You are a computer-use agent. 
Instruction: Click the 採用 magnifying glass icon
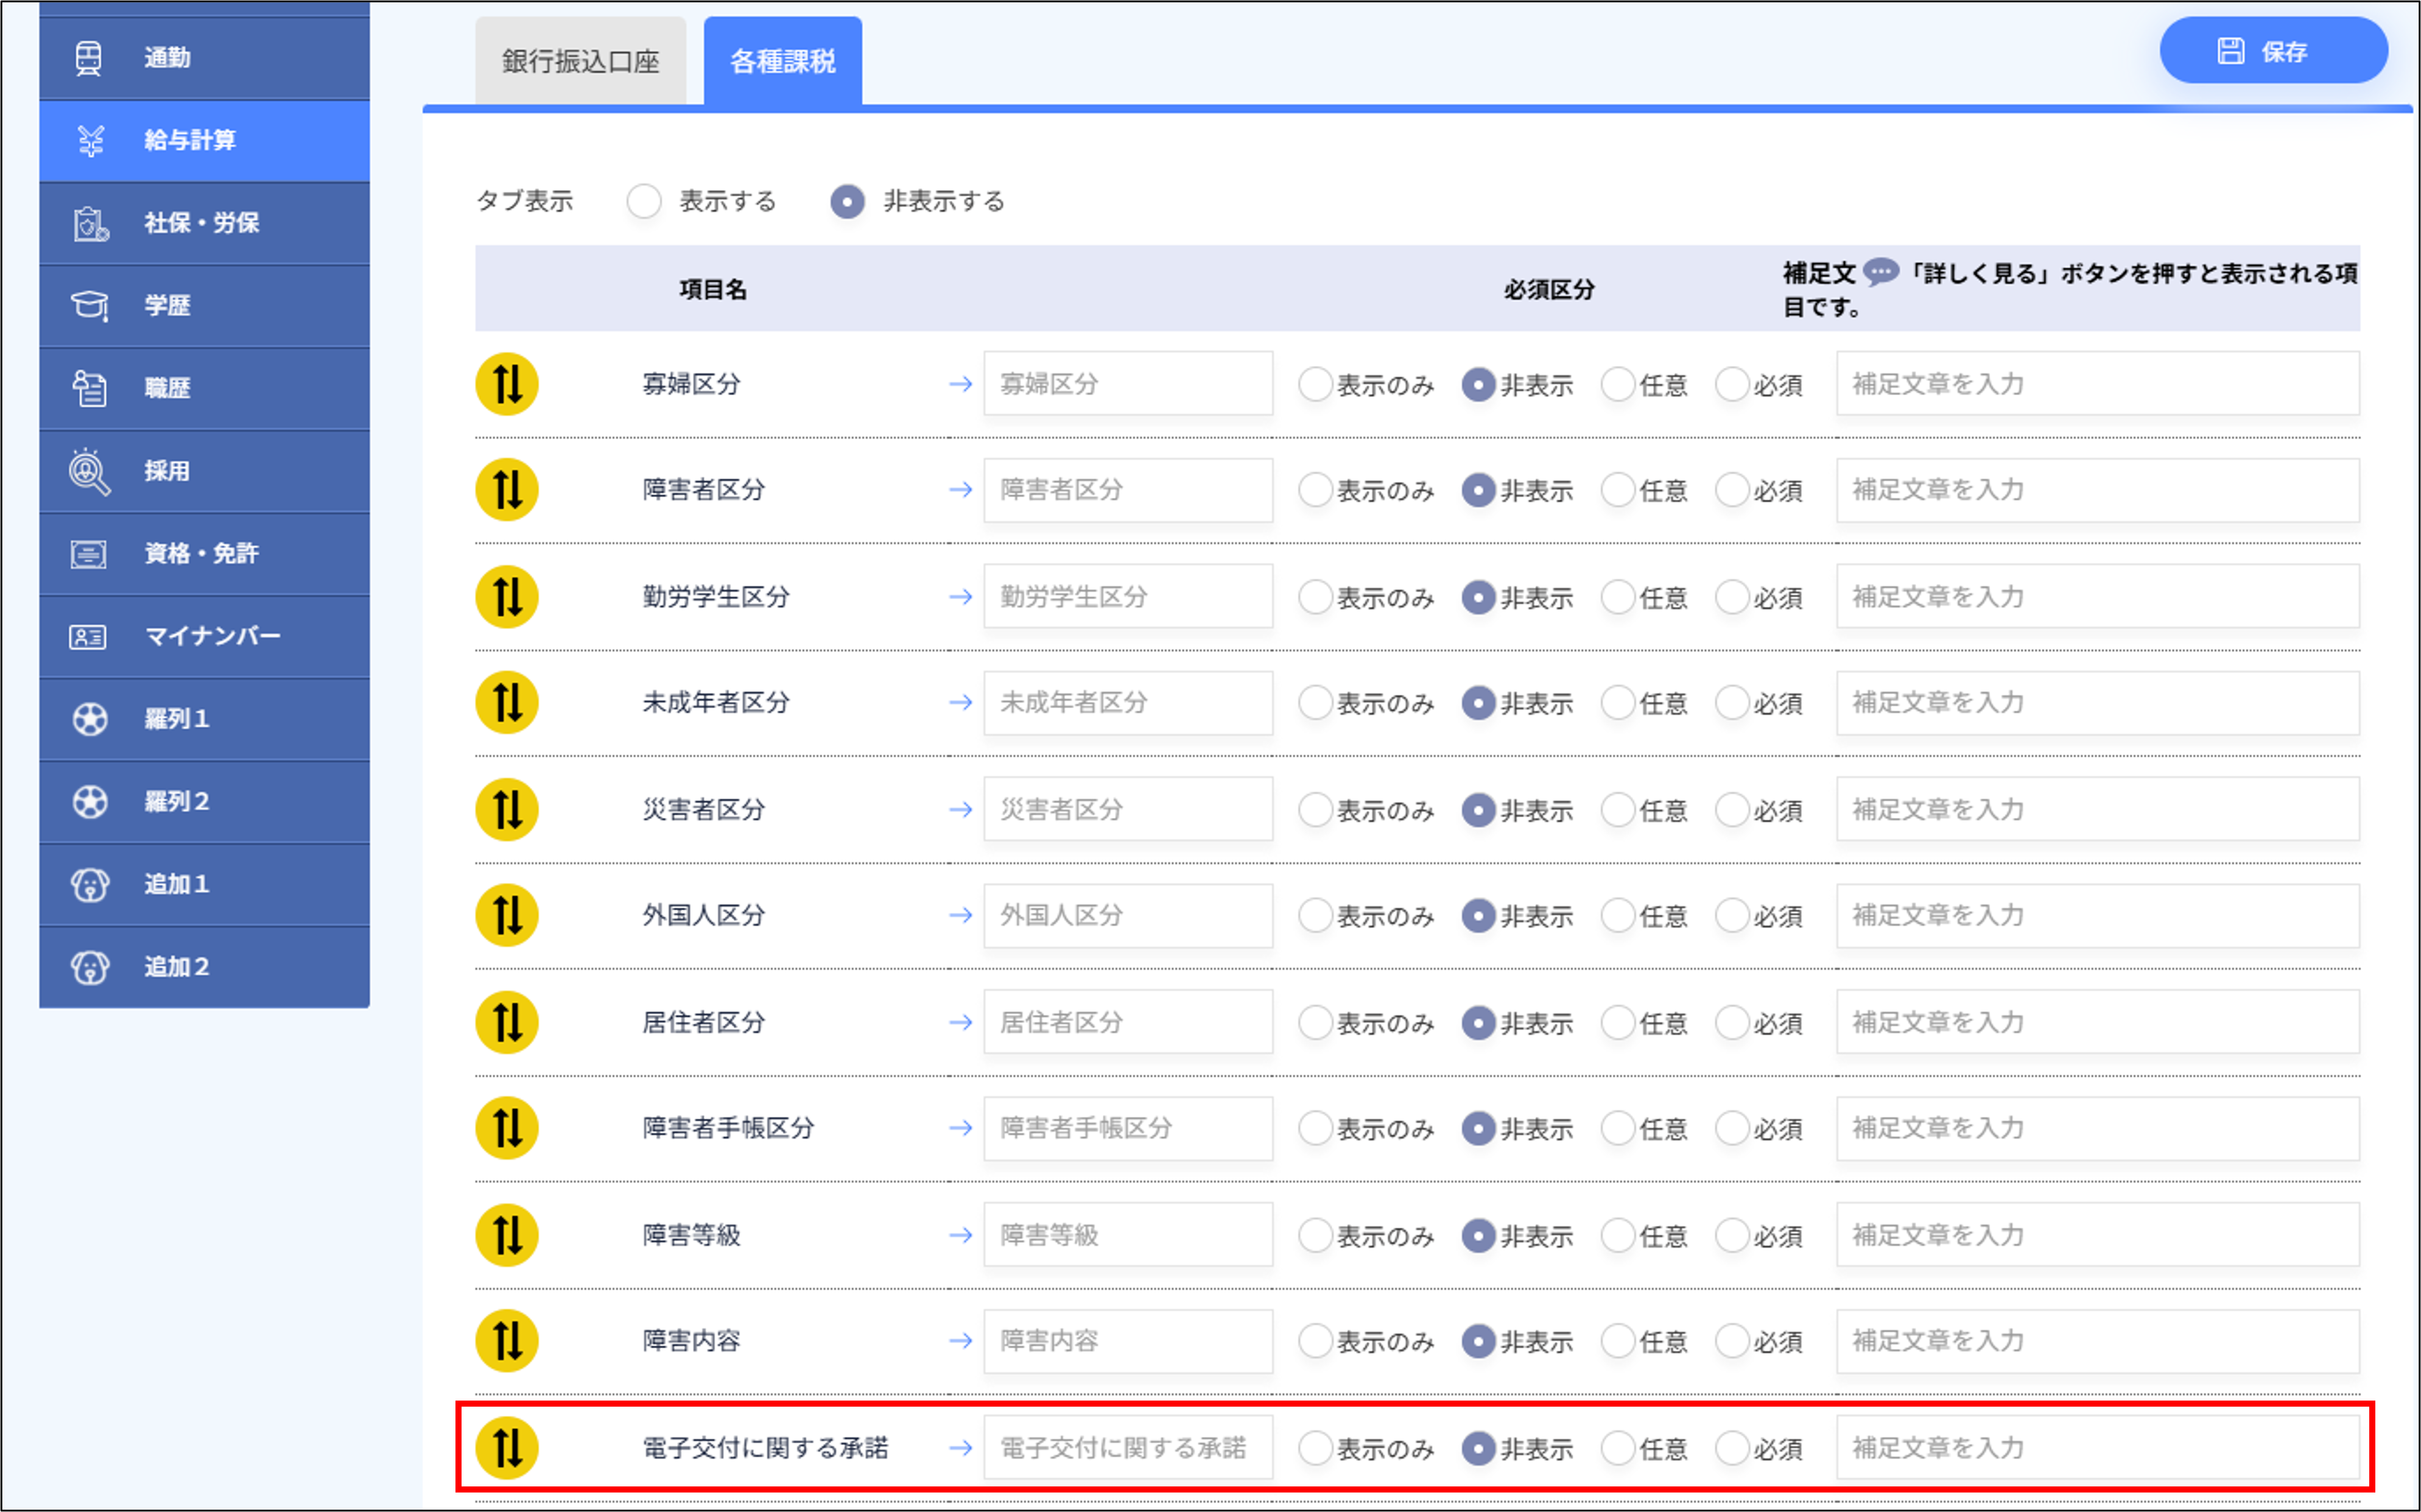(90, 471)
